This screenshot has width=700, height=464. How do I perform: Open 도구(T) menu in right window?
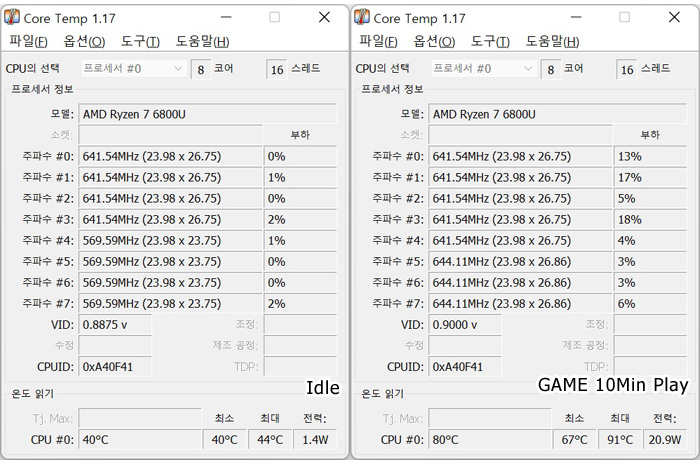click(491, 41)
